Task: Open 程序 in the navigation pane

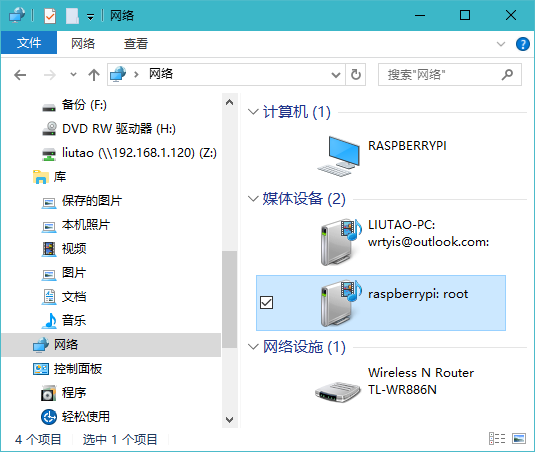Action: tap(111, 393)
